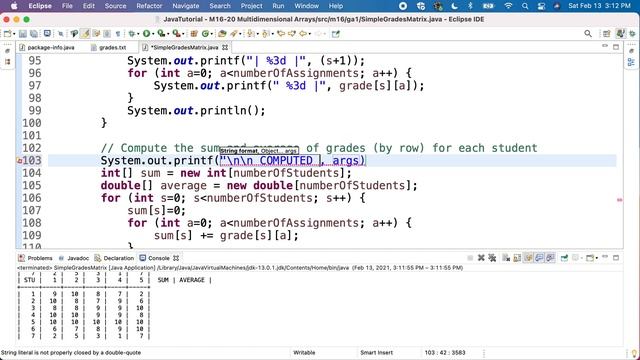
Task: Click the Previous Annotation icon
Action: point(265,34)
